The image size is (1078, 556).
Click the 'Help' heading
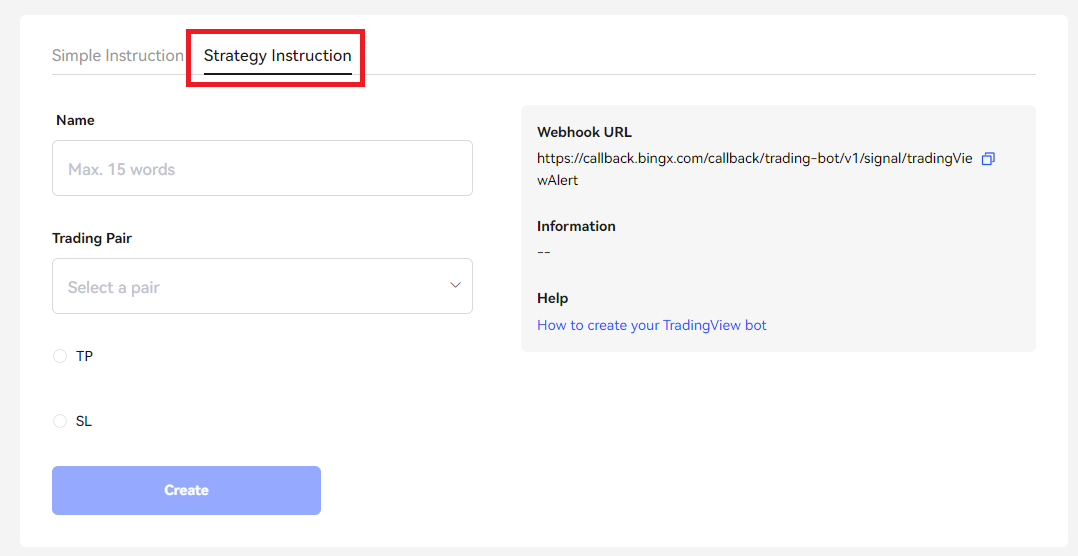(552, 298)
